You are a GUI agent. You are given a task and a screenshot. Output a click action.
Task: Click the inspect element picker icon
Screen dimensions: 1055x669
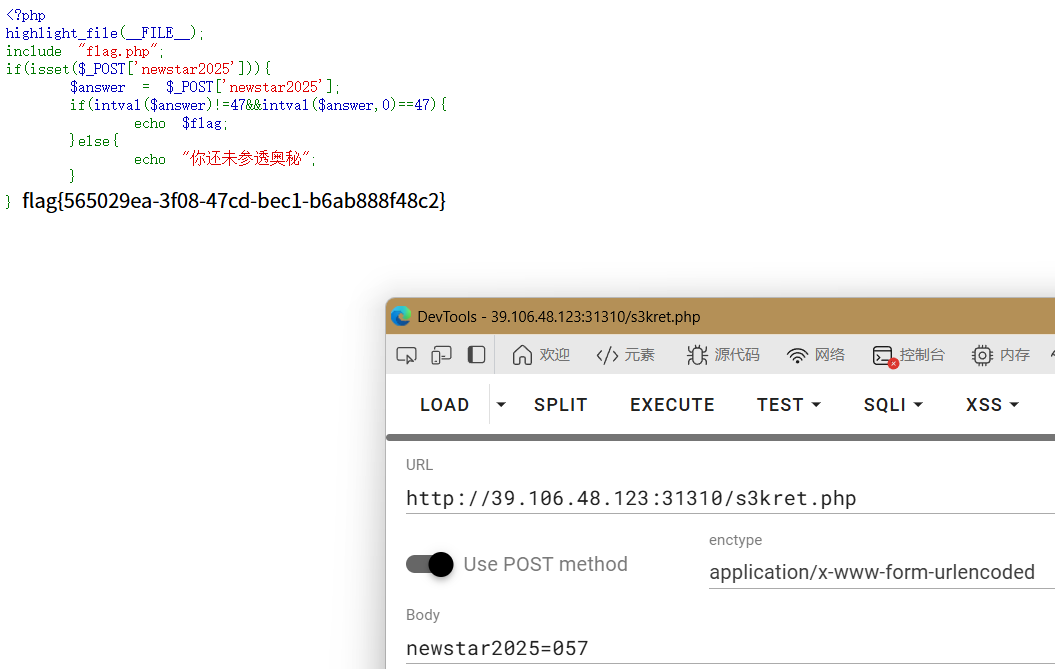point(406,355)
